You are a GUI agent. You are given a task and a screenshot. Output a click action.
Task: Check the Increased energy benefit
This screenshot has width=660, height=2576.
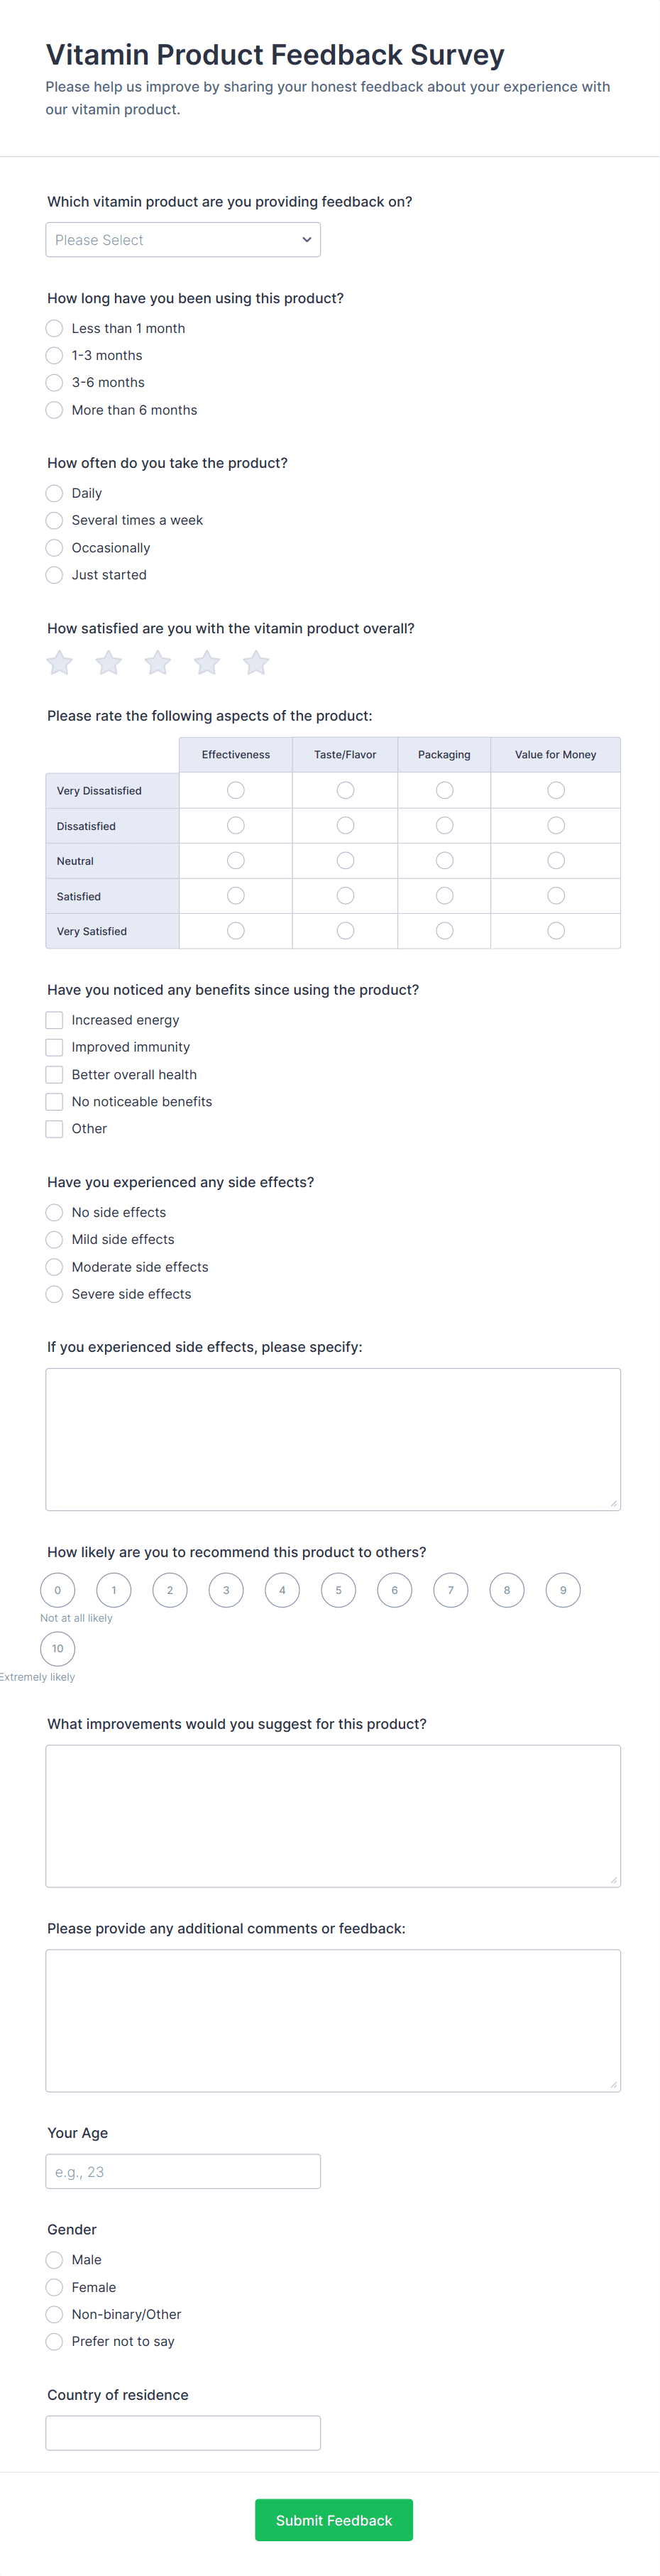(x=54, y=1019)
